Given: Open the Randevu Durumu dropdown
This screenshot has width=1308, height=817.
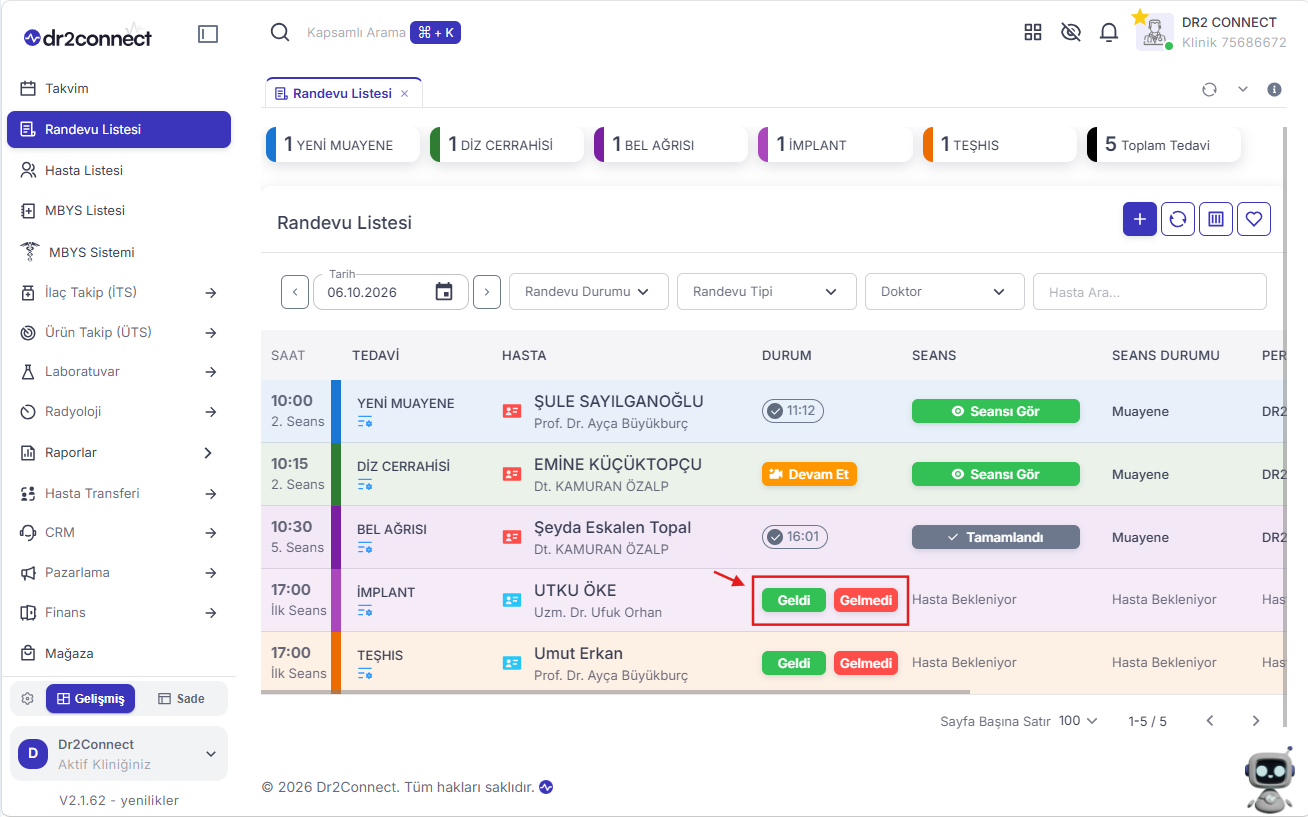Looking at the screenshot, I should pos(589,292).
